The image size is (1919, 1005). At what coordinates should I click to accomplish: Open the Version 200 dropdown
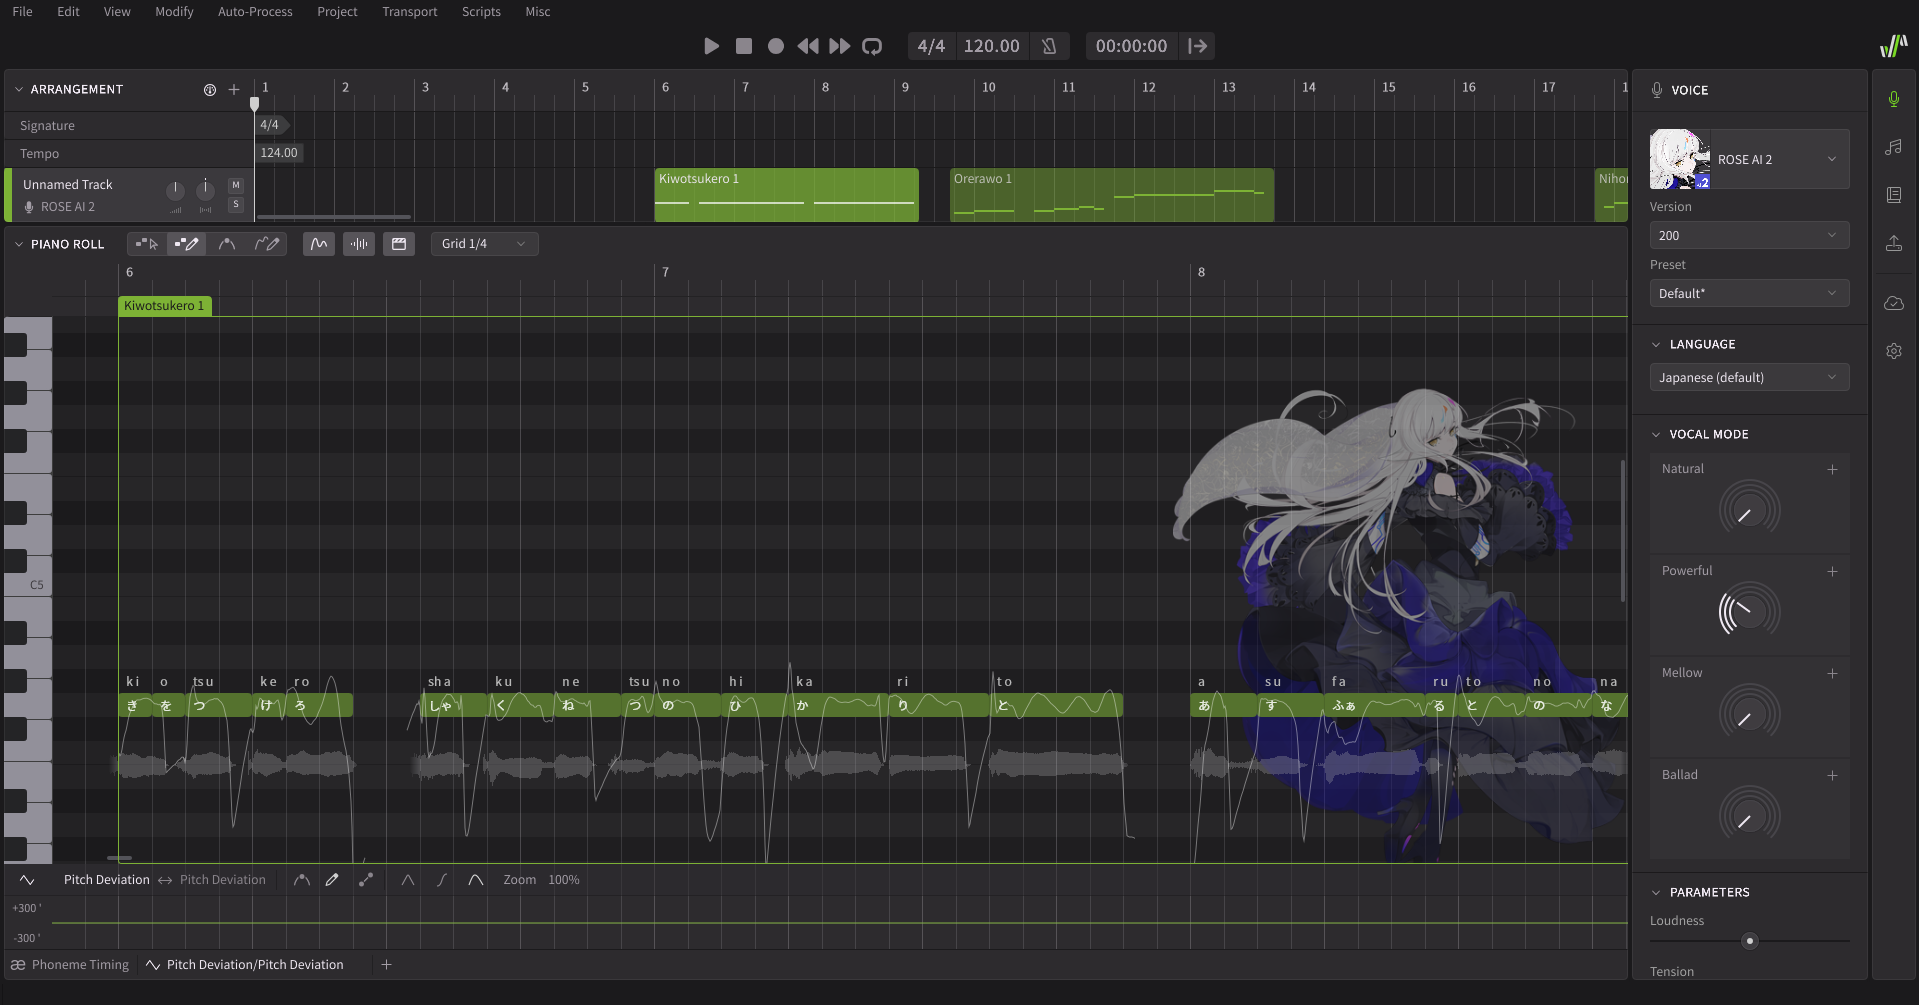tap(1750, 235)
